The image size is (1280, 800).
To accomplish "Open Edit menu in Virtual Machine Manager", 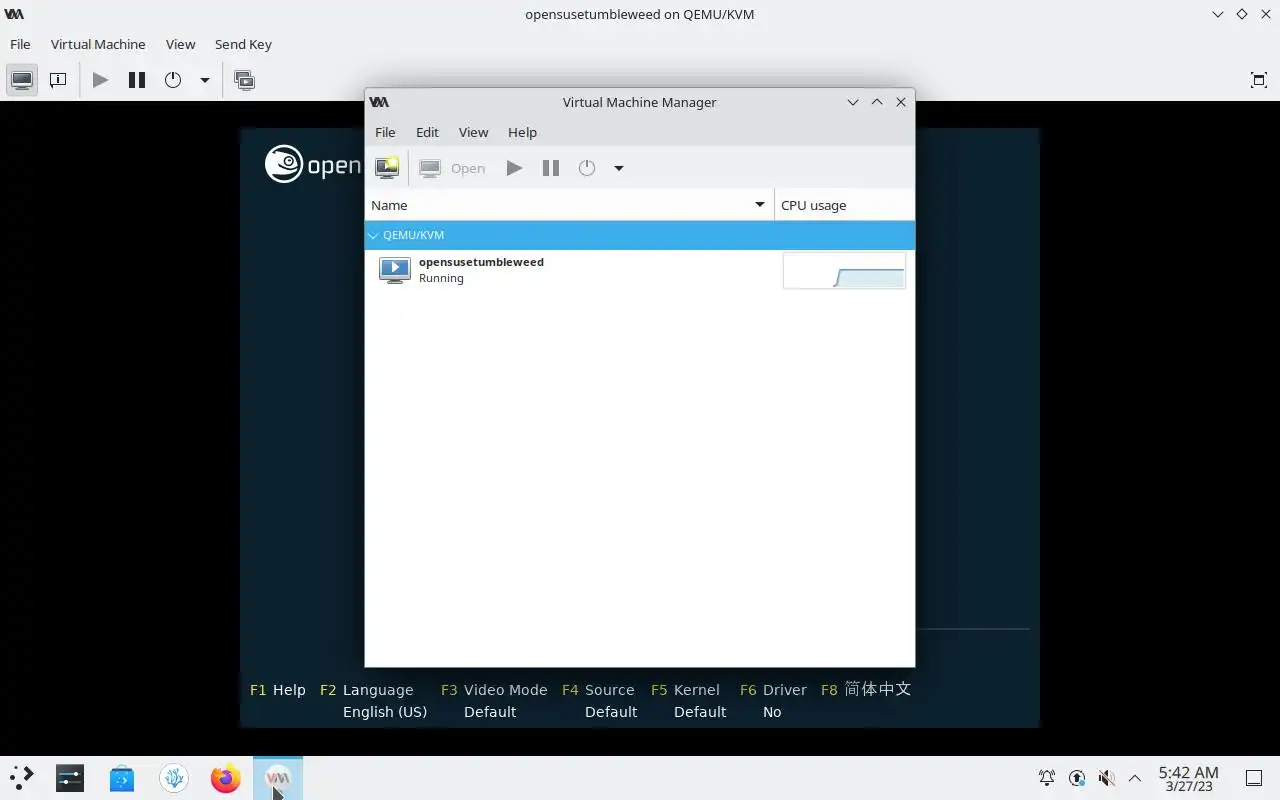I will coord(427,132).
